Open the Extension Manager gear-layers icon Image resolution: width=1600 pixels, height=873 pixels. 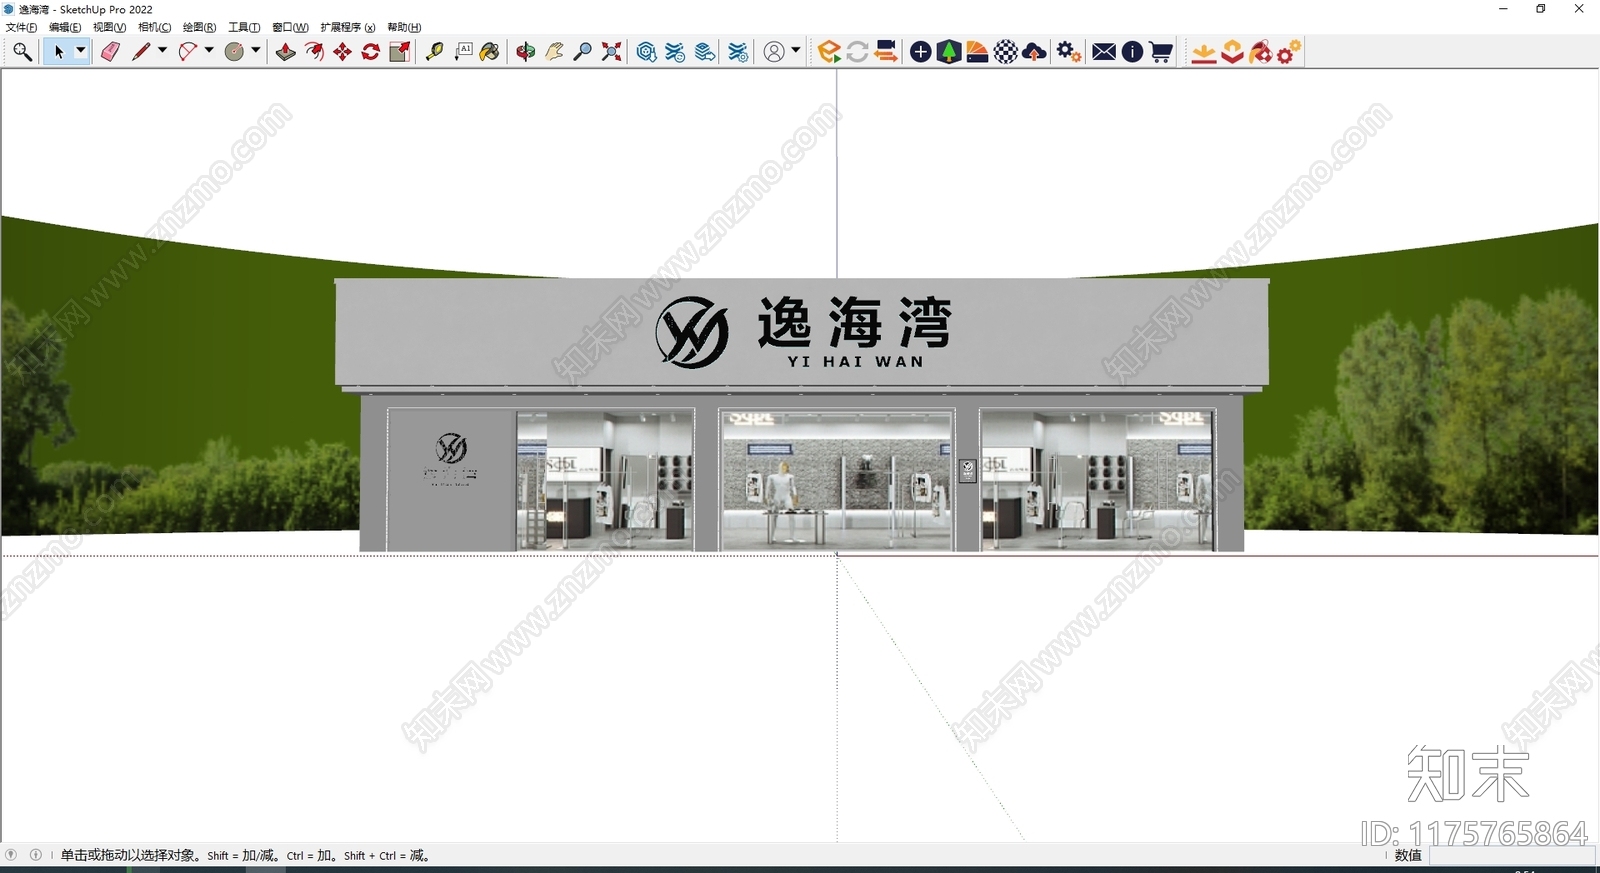pos(738,52)
